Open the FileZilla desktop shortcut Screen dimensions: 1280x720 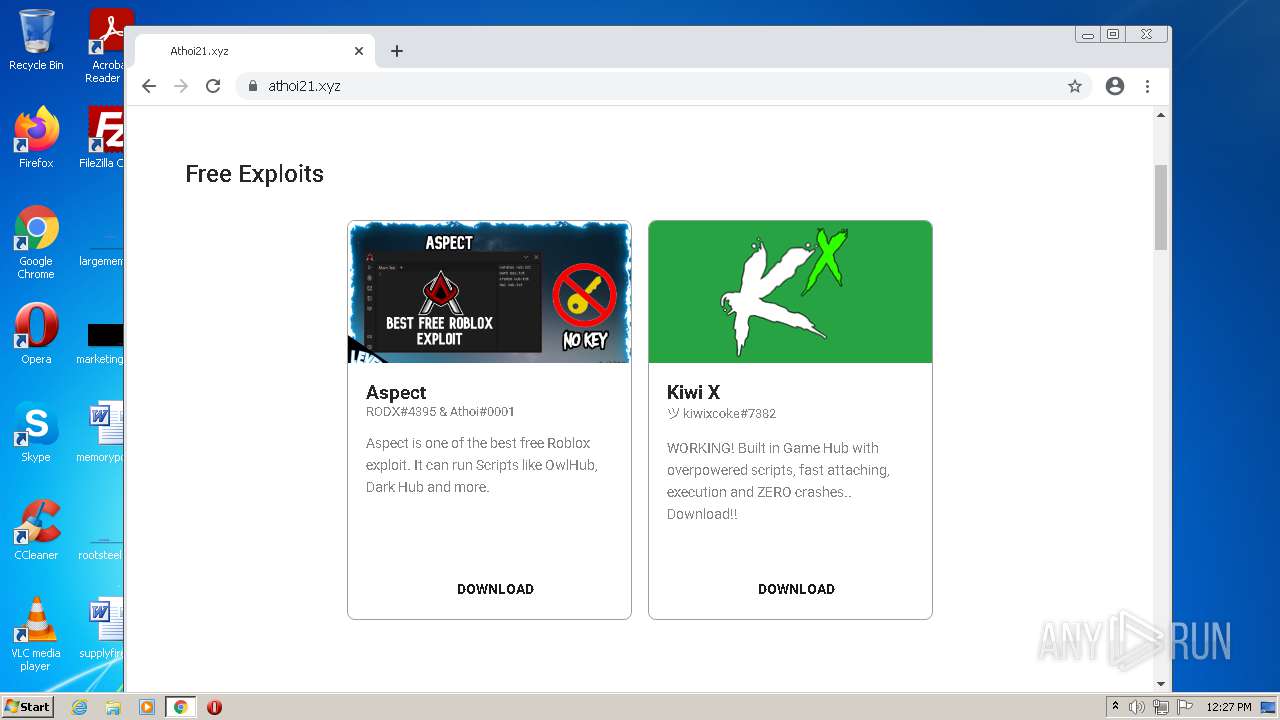(x=102, y=138)
